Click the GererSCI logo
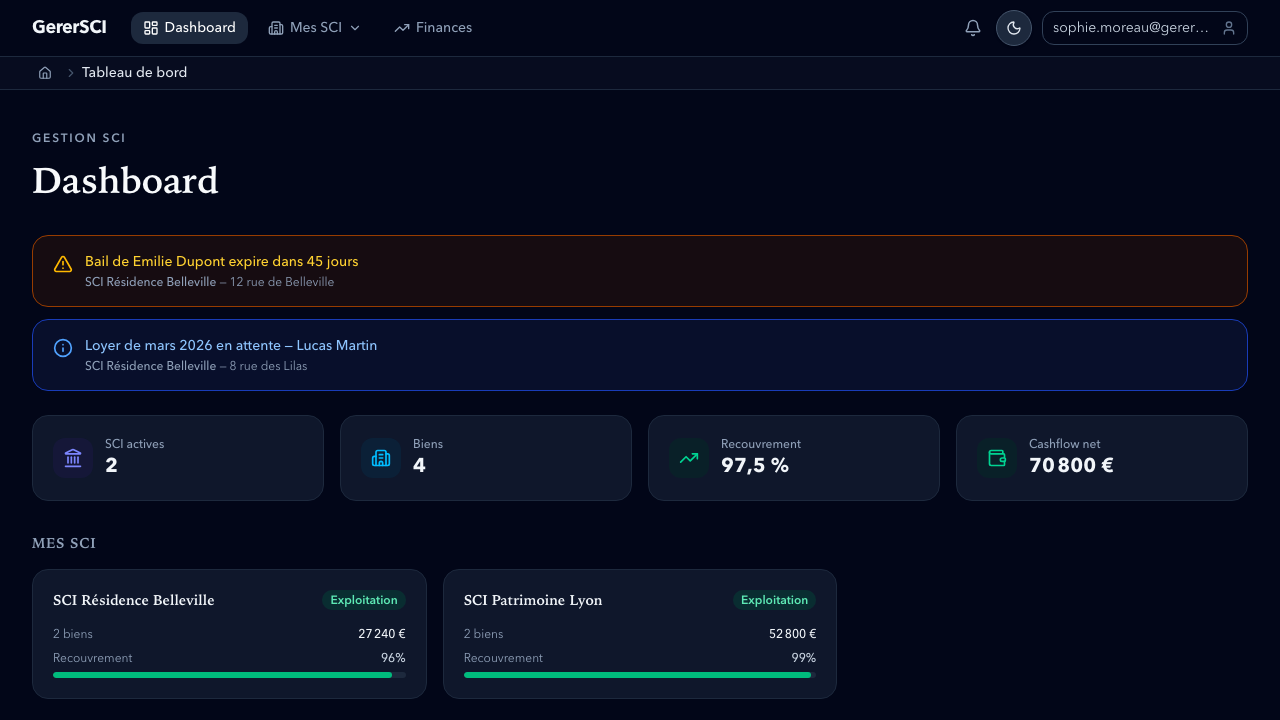 69,28
